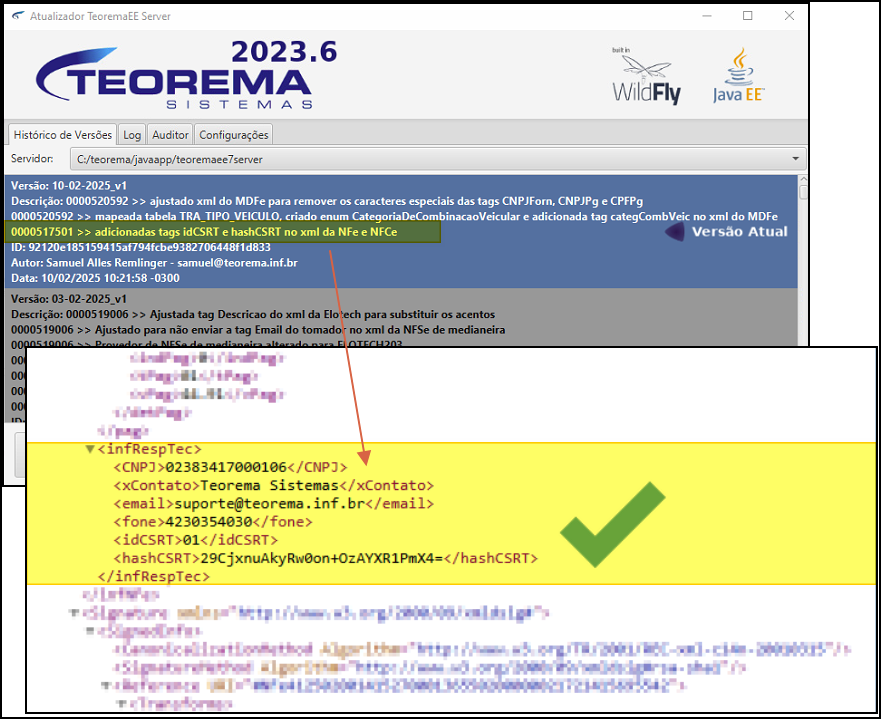Click the email suporte@teorema.inf.br
The width and height of the screenshot is (881, 719).
[x=270, y=504]
